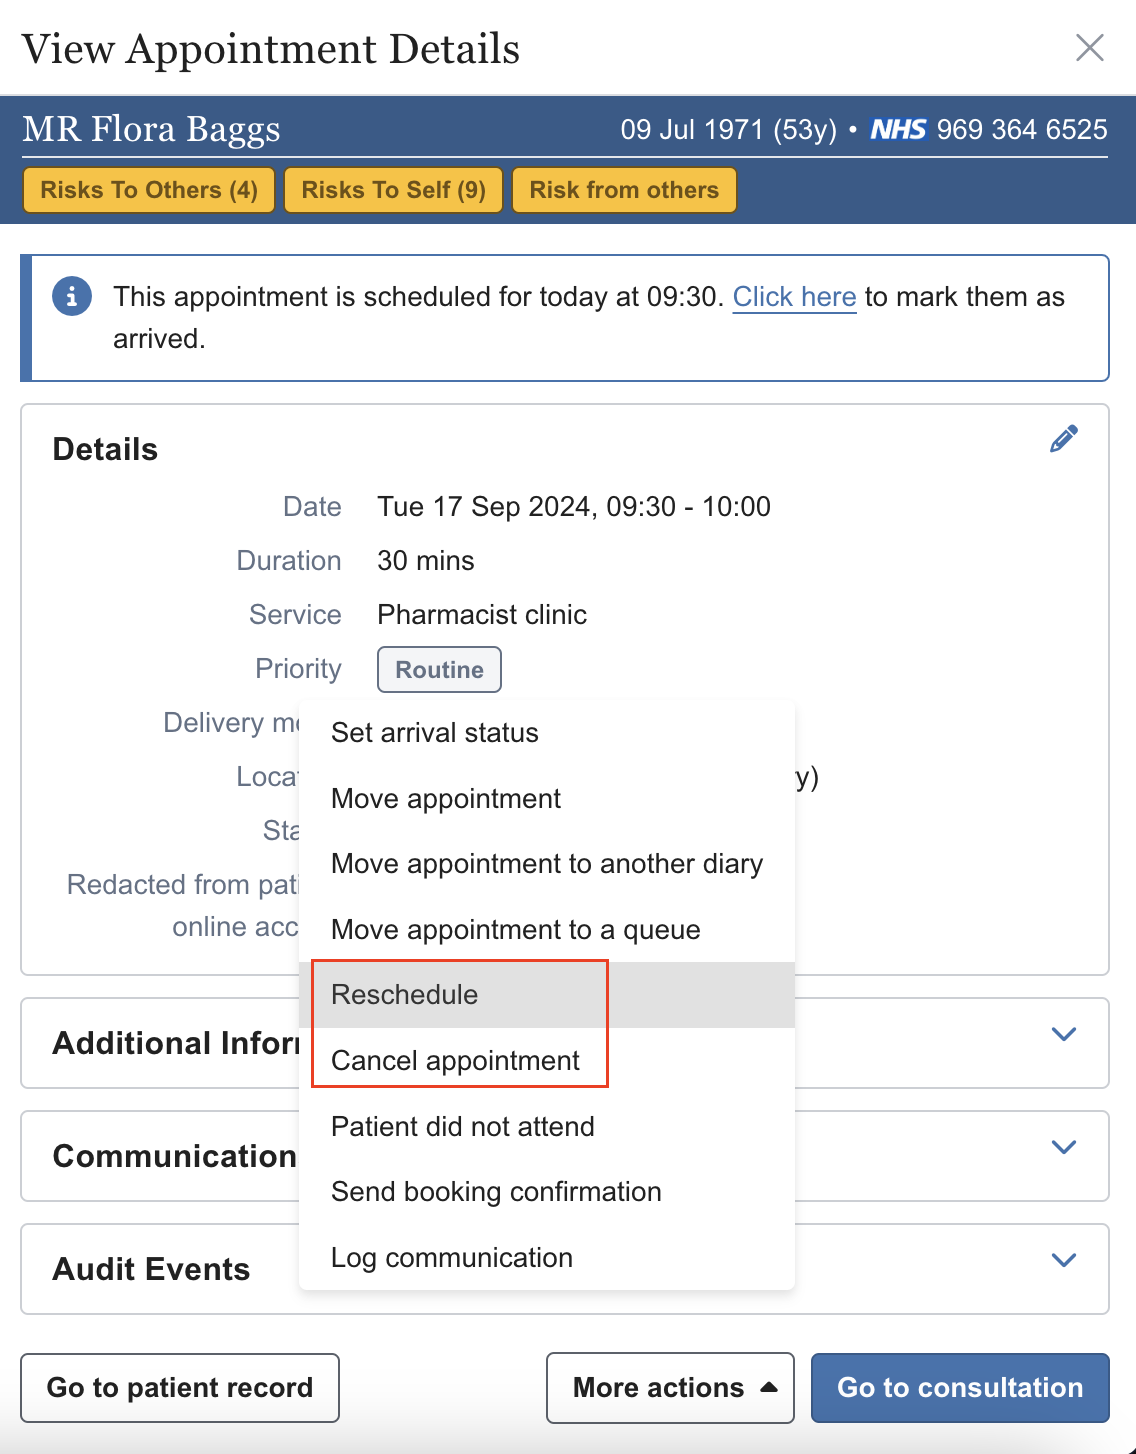Click the NHS logo in patient header

coord(898,130)
